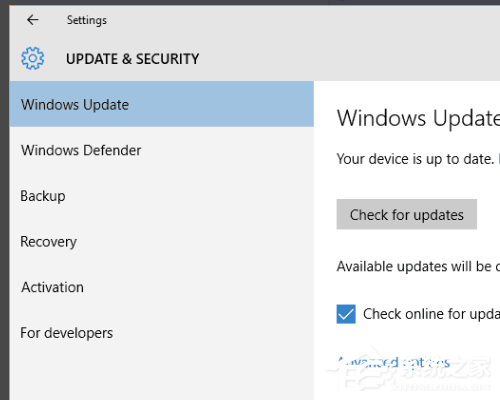500x400 pixels.
Task: Click the Check for updates button
Action: 407,214
